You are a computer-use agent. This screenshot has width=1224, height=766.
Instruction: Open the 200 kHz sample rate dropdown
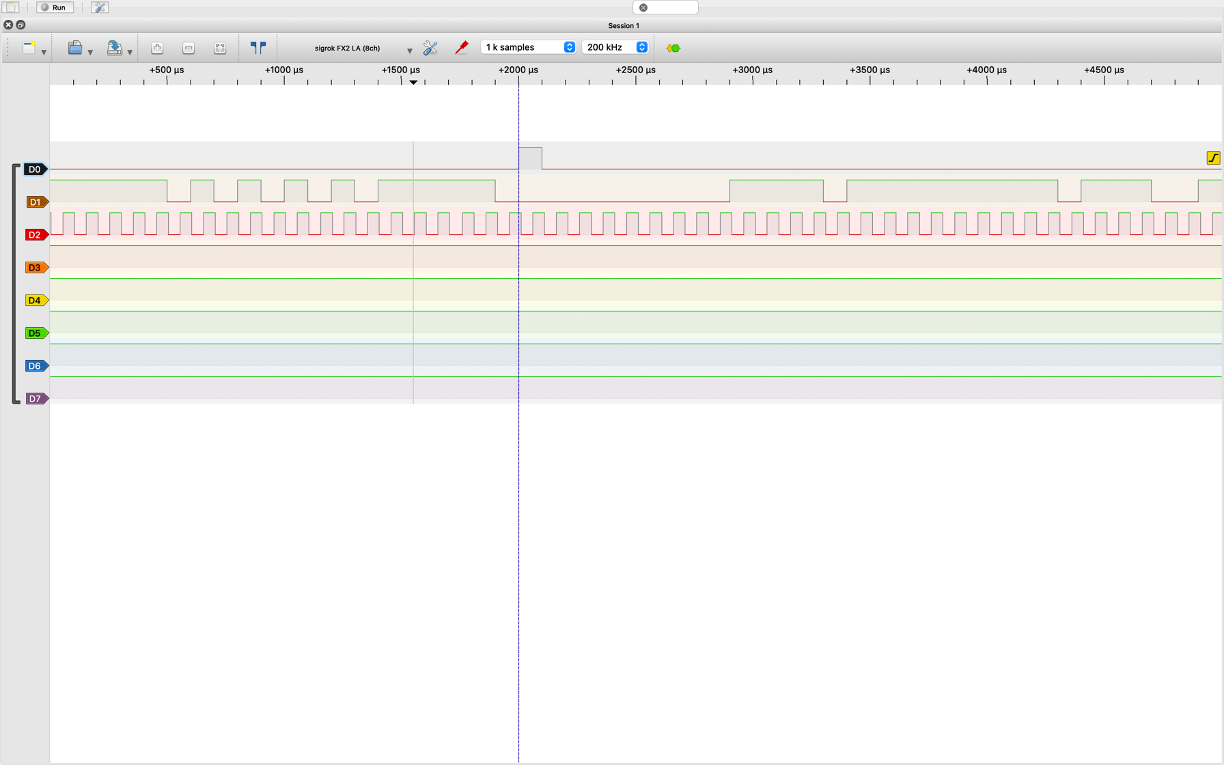click(615, 47)
